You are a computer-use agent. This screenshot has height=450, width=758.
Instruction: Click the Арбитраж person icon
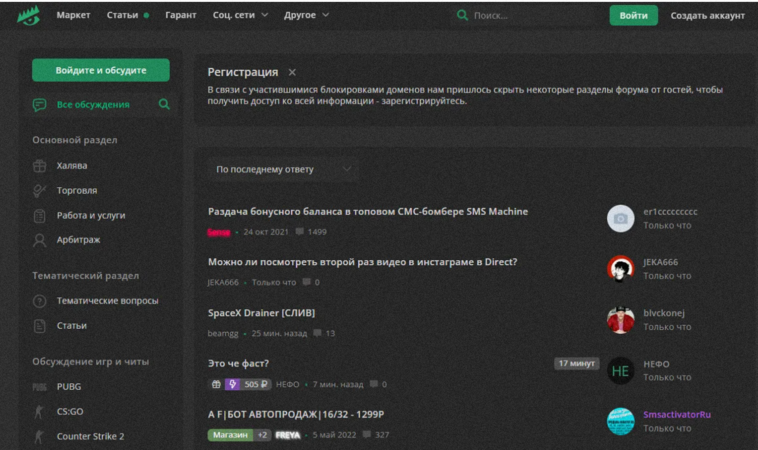click(x=40, y=240)
